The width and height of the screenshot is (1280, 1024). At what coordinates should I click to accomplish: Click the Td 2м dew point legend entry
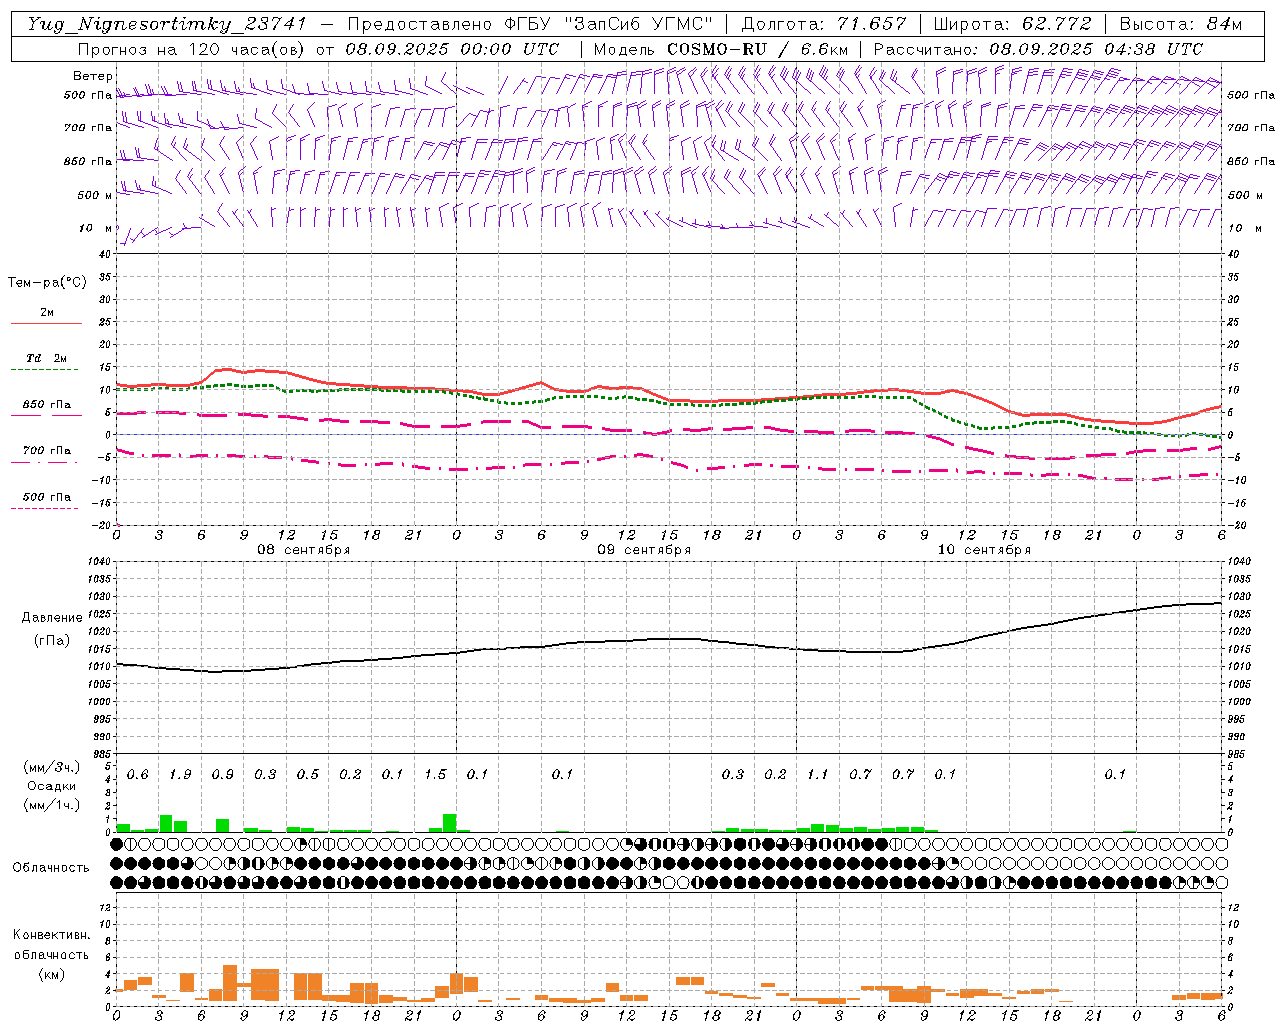(46, 362)
